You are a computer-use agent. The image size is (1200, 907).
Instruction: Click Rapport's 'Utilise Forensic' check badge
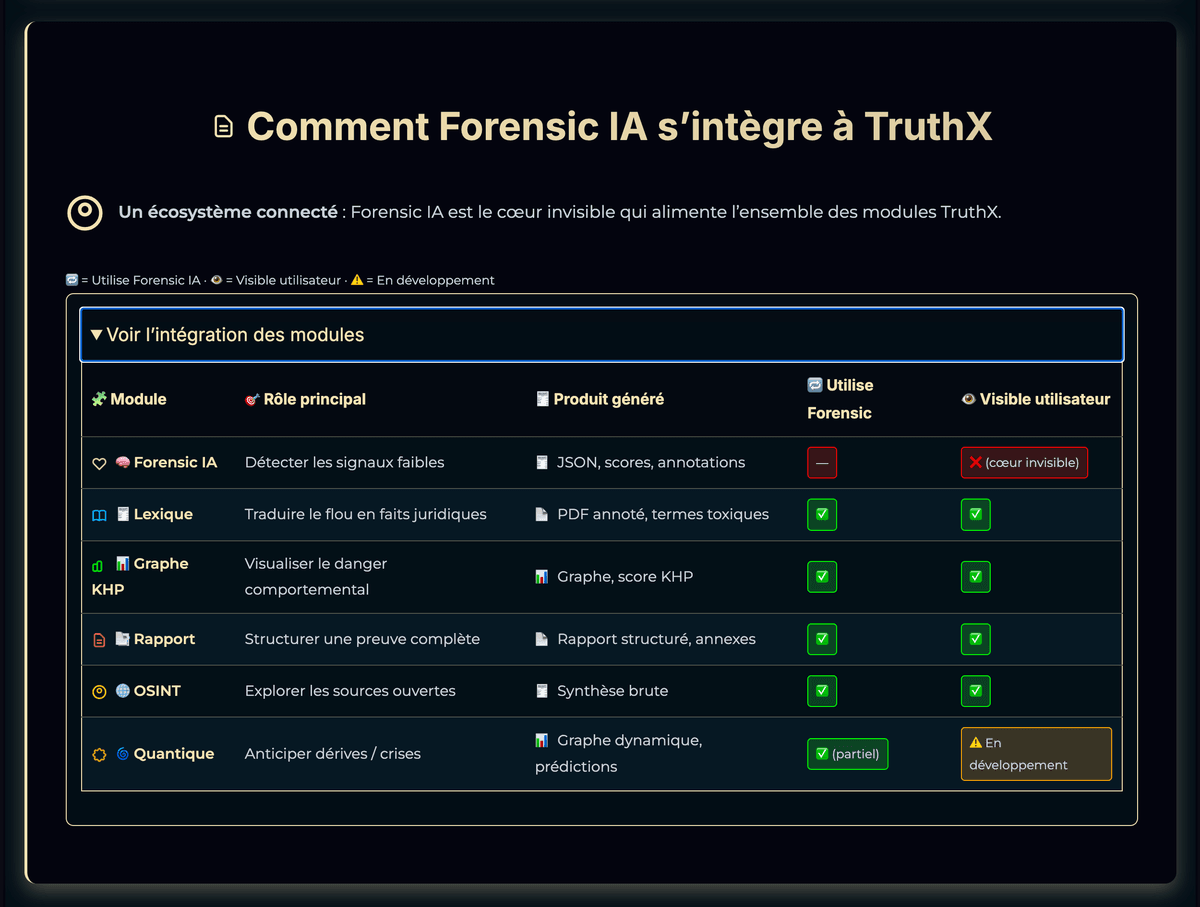pos(822,639)
